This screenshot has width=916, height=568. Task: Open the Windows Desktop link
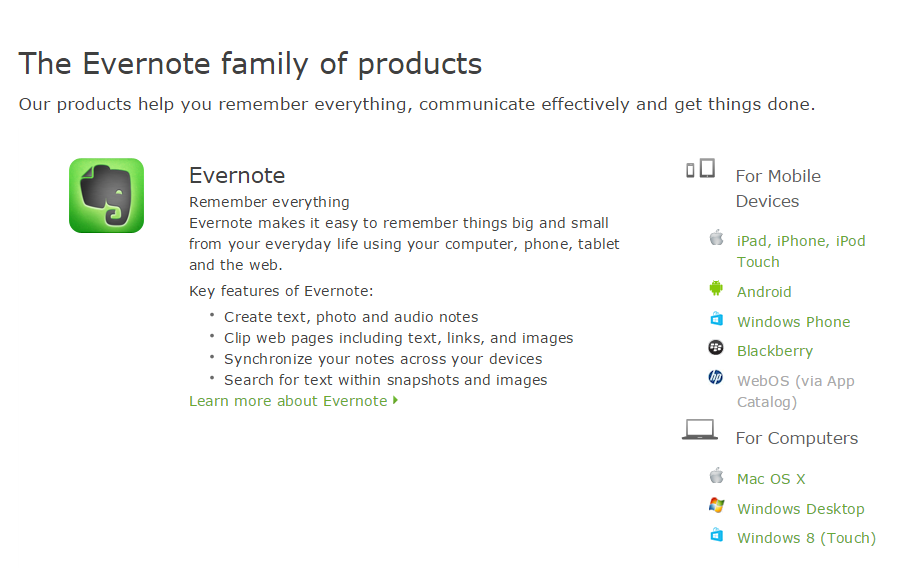click(x=800, y=508)
